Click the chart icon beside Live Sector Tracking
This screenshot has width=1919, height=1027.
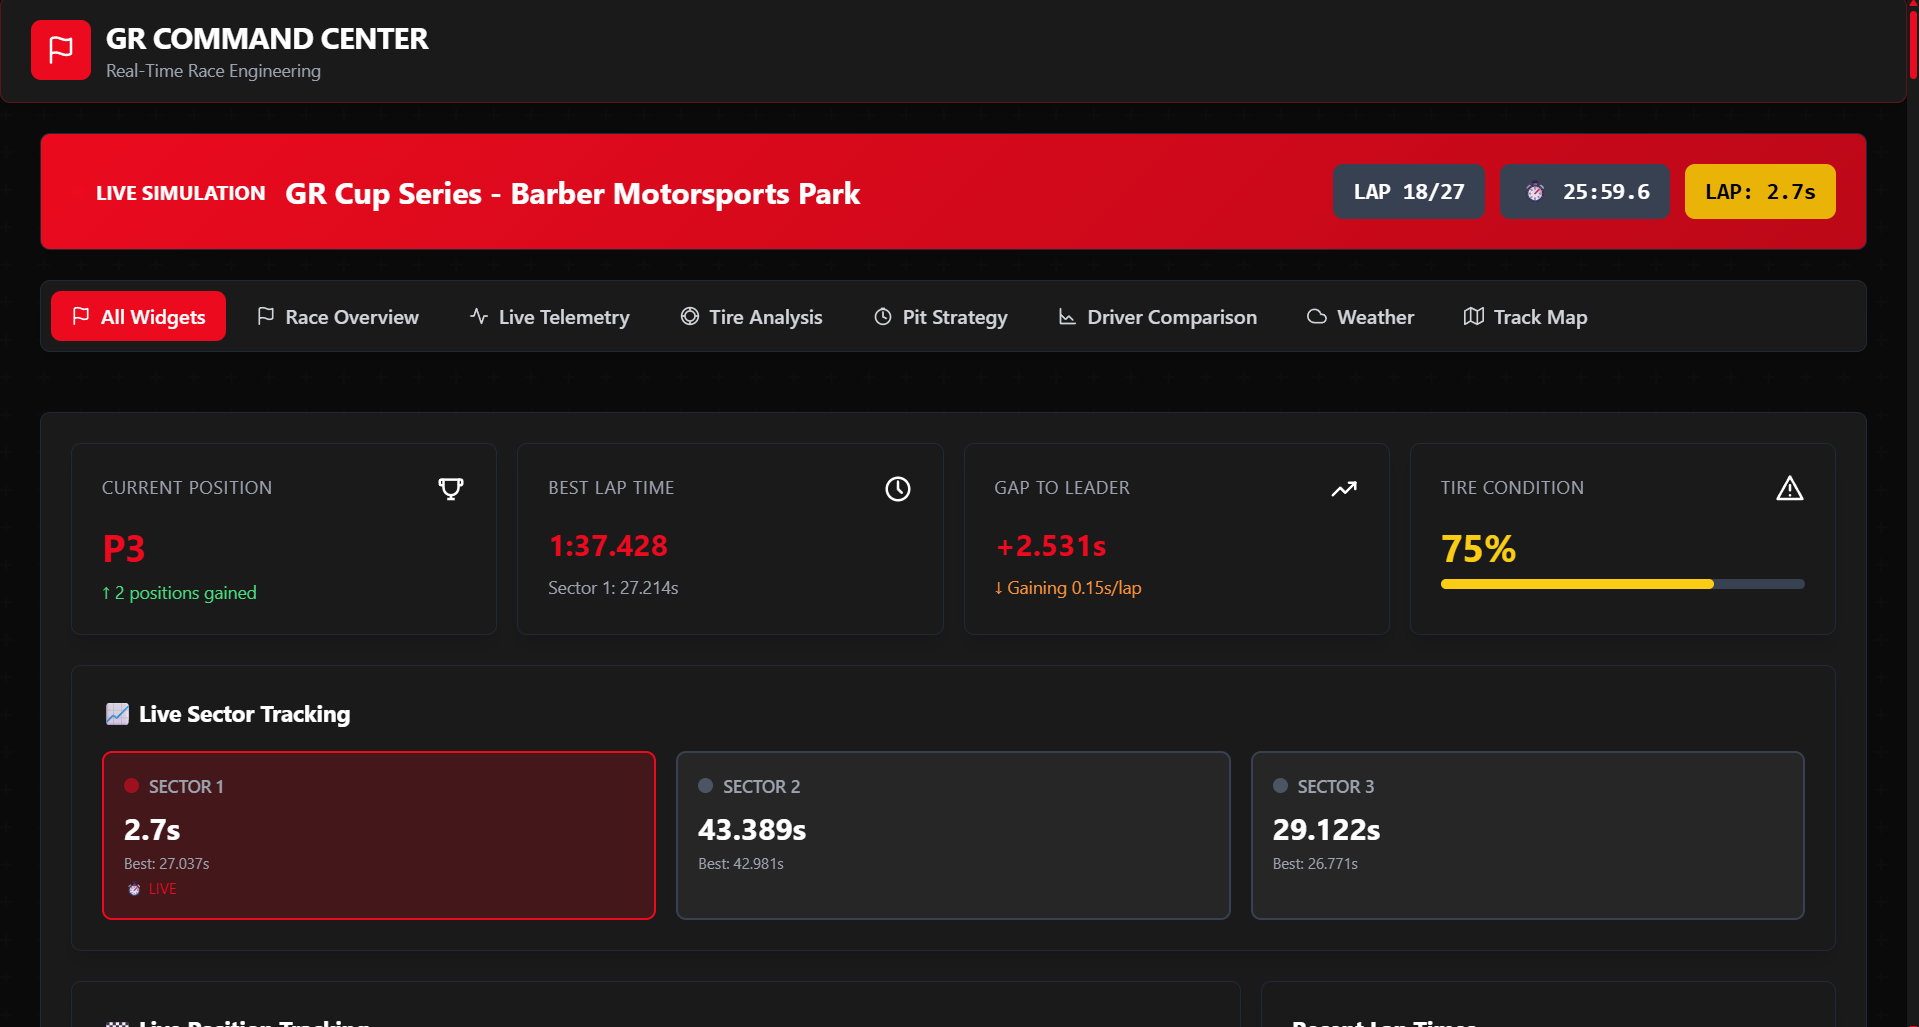coord(117,714)
